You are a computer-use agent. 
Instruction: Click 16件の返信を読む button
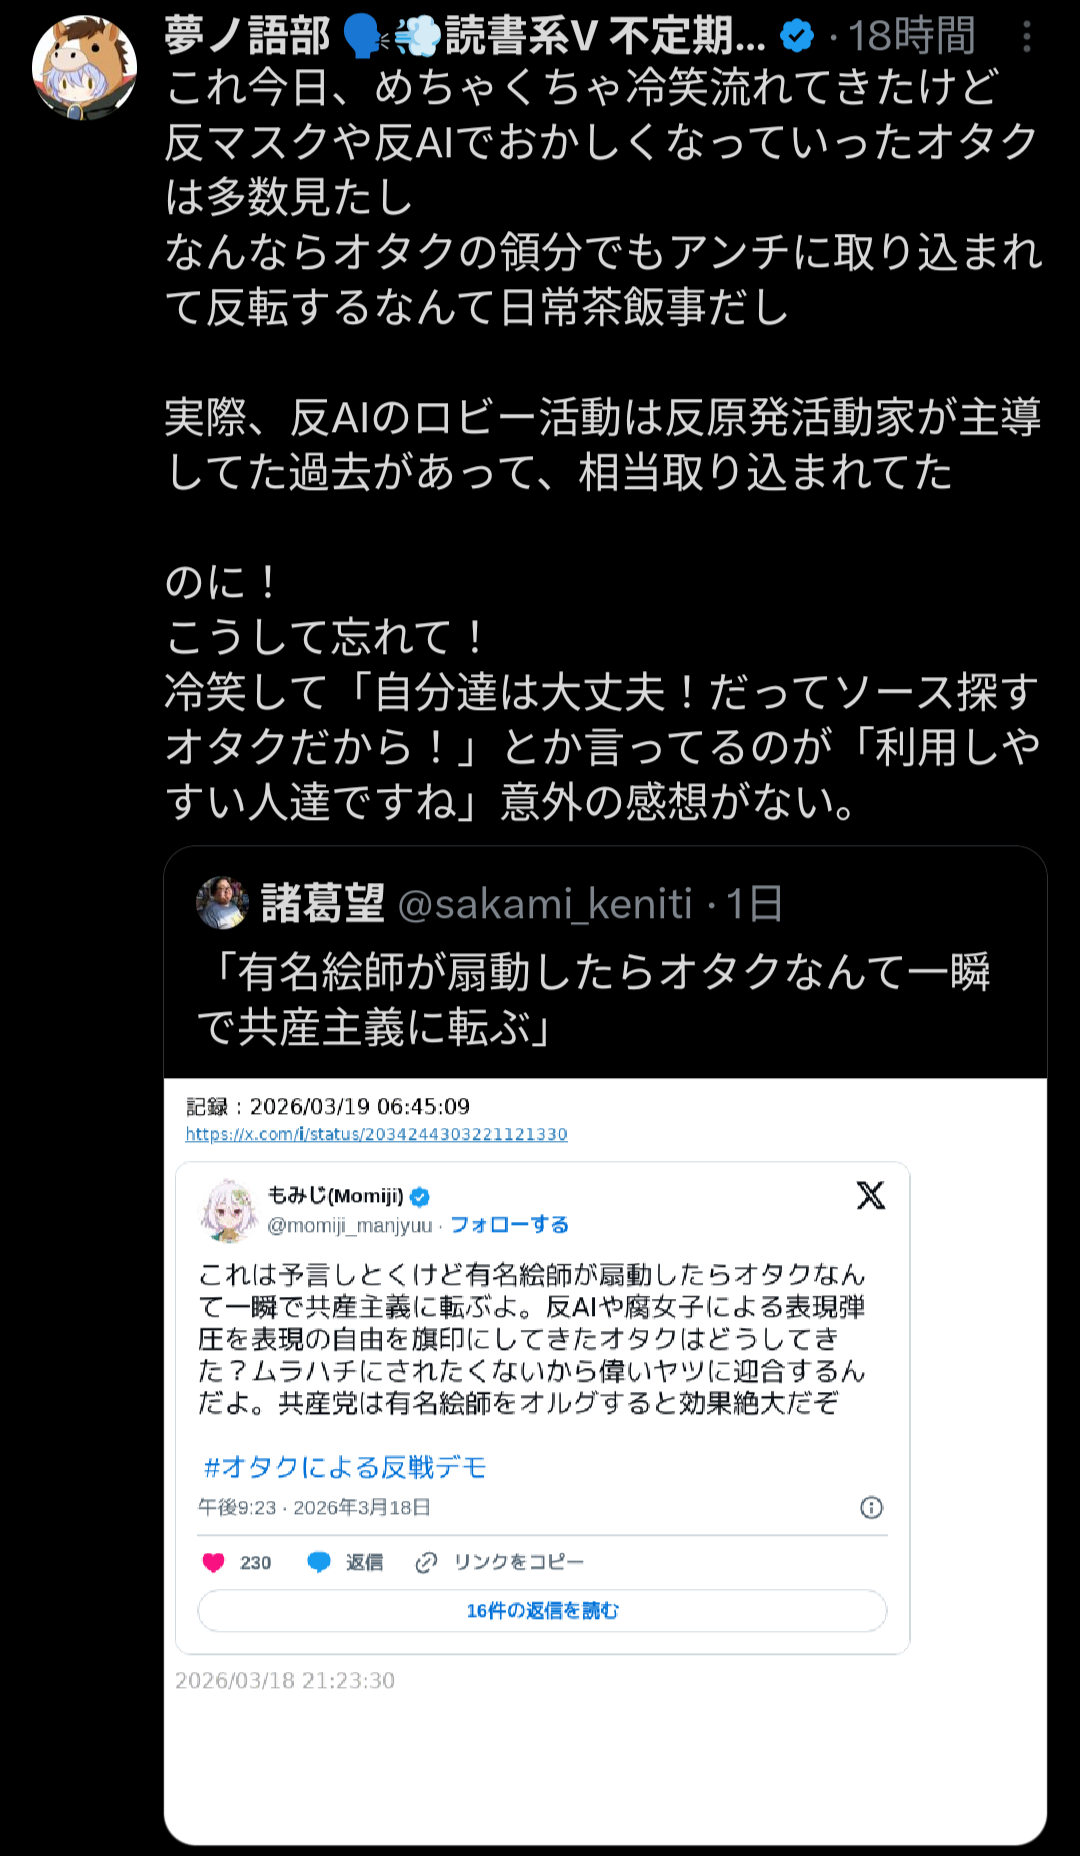[542, 1610]
